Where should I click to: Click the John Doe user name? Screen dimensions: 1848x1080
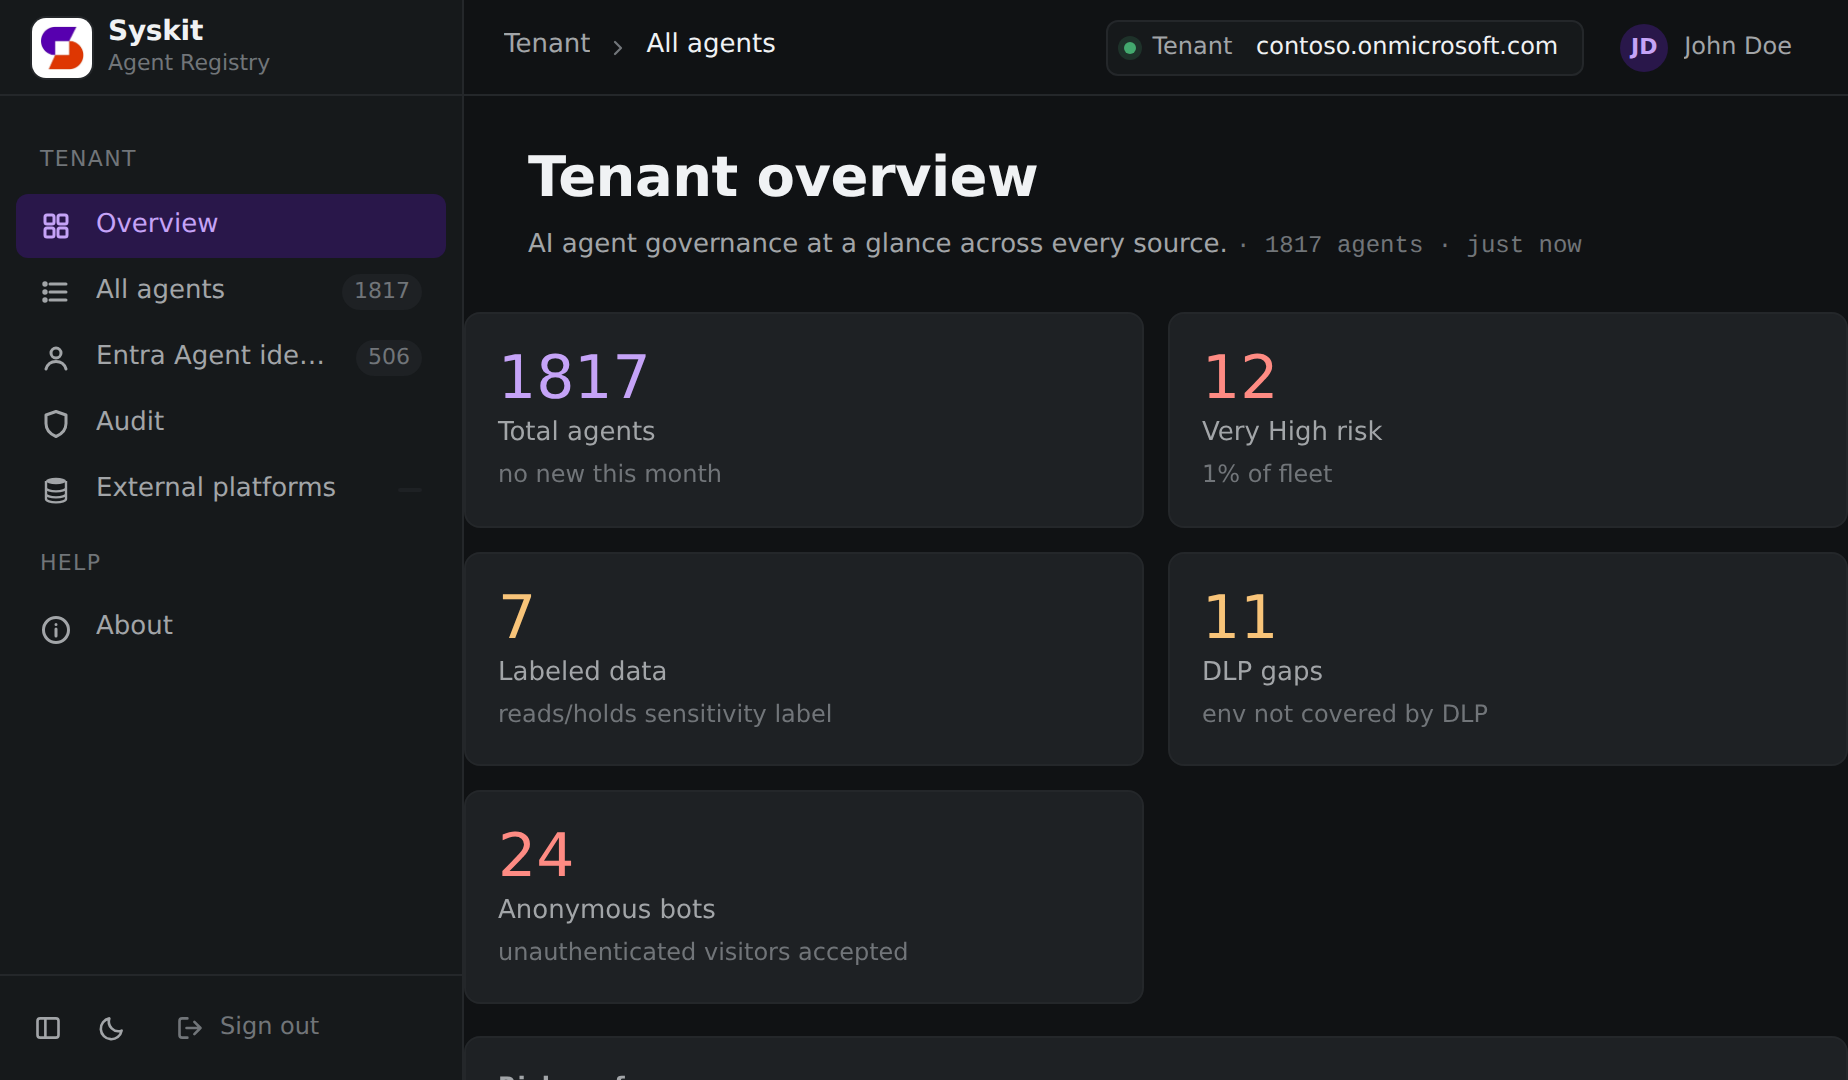pos(1737,46)
